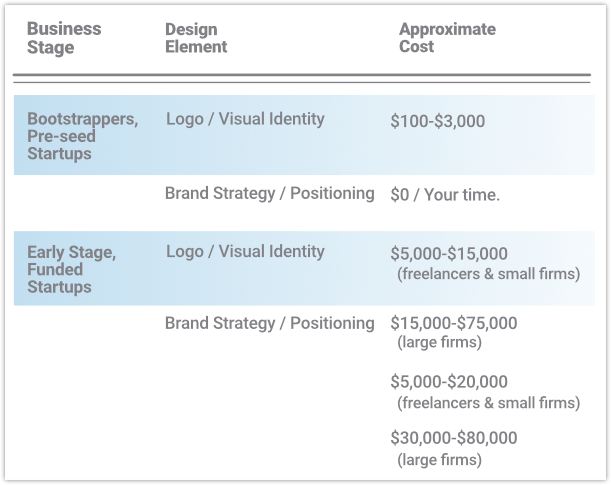
Task: Select the $0 / Your time. text
Action: tap(445, 194)
